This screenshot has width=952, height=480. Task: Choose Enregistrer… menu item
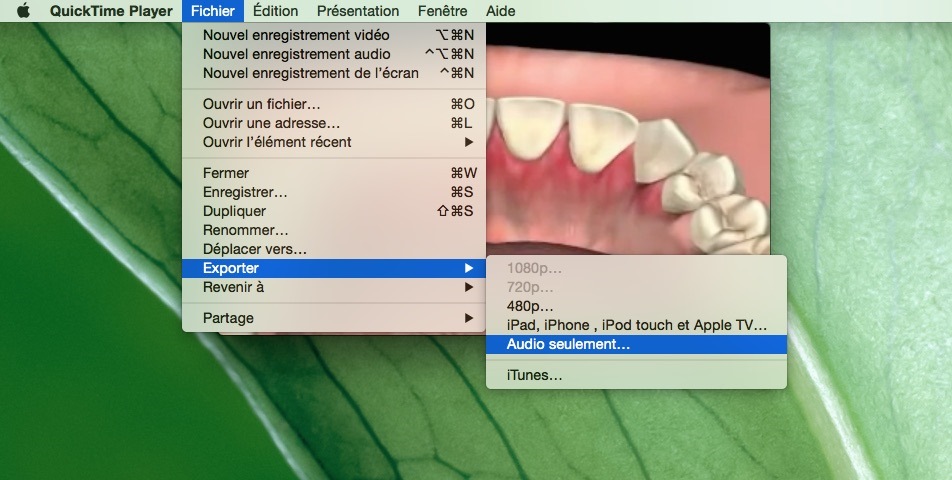(x=334, y=192)
